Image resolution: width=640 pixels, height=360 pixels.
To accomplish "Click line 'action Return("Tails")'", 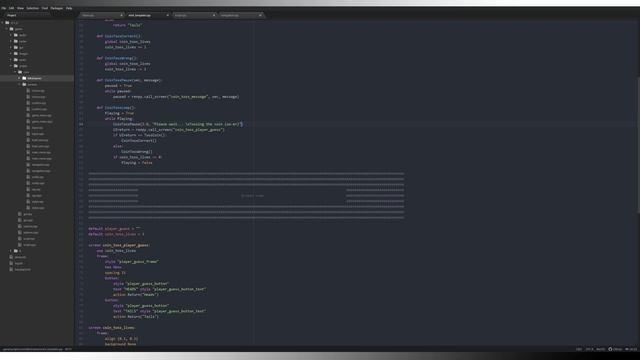I will coord(136,317).
